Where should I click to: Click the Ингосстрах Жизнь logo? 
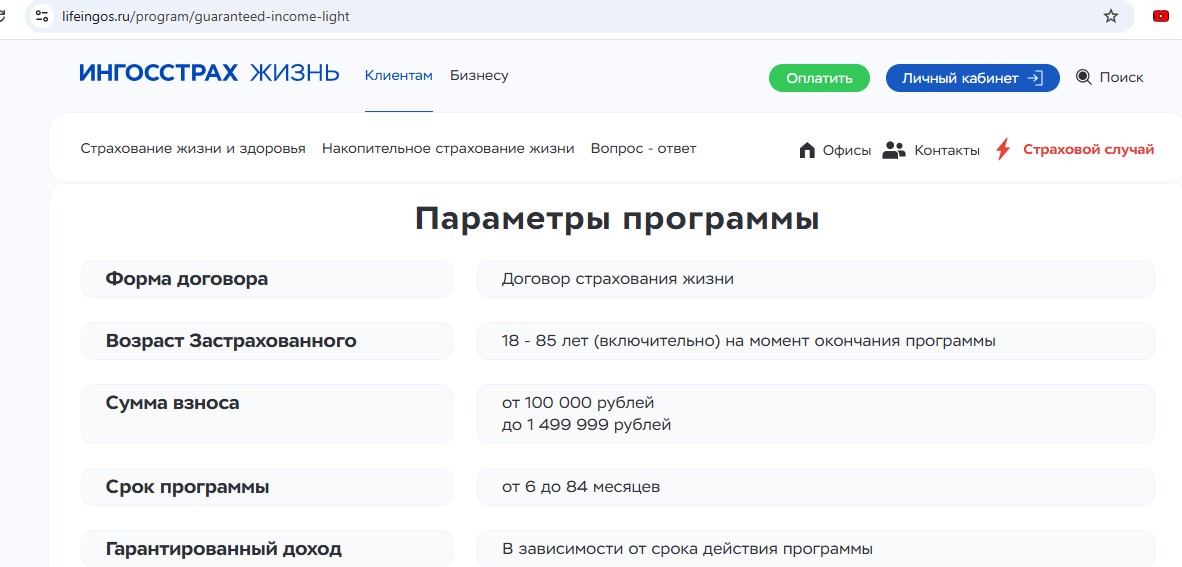click(209, 74)
